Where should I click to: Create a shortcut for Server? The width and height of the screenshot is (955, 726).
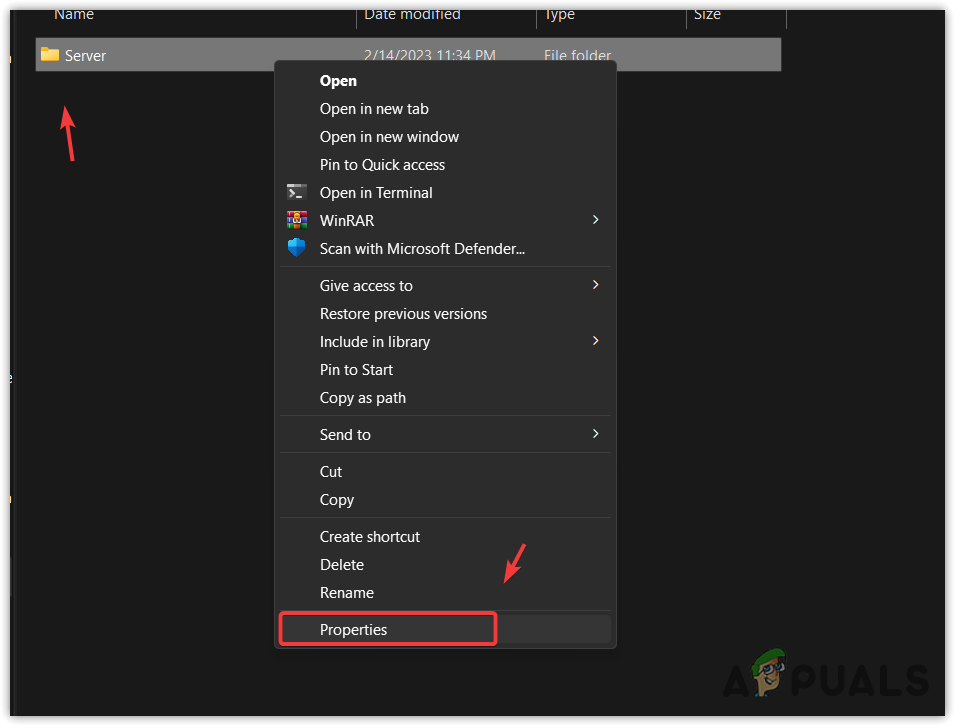(369, 536)
